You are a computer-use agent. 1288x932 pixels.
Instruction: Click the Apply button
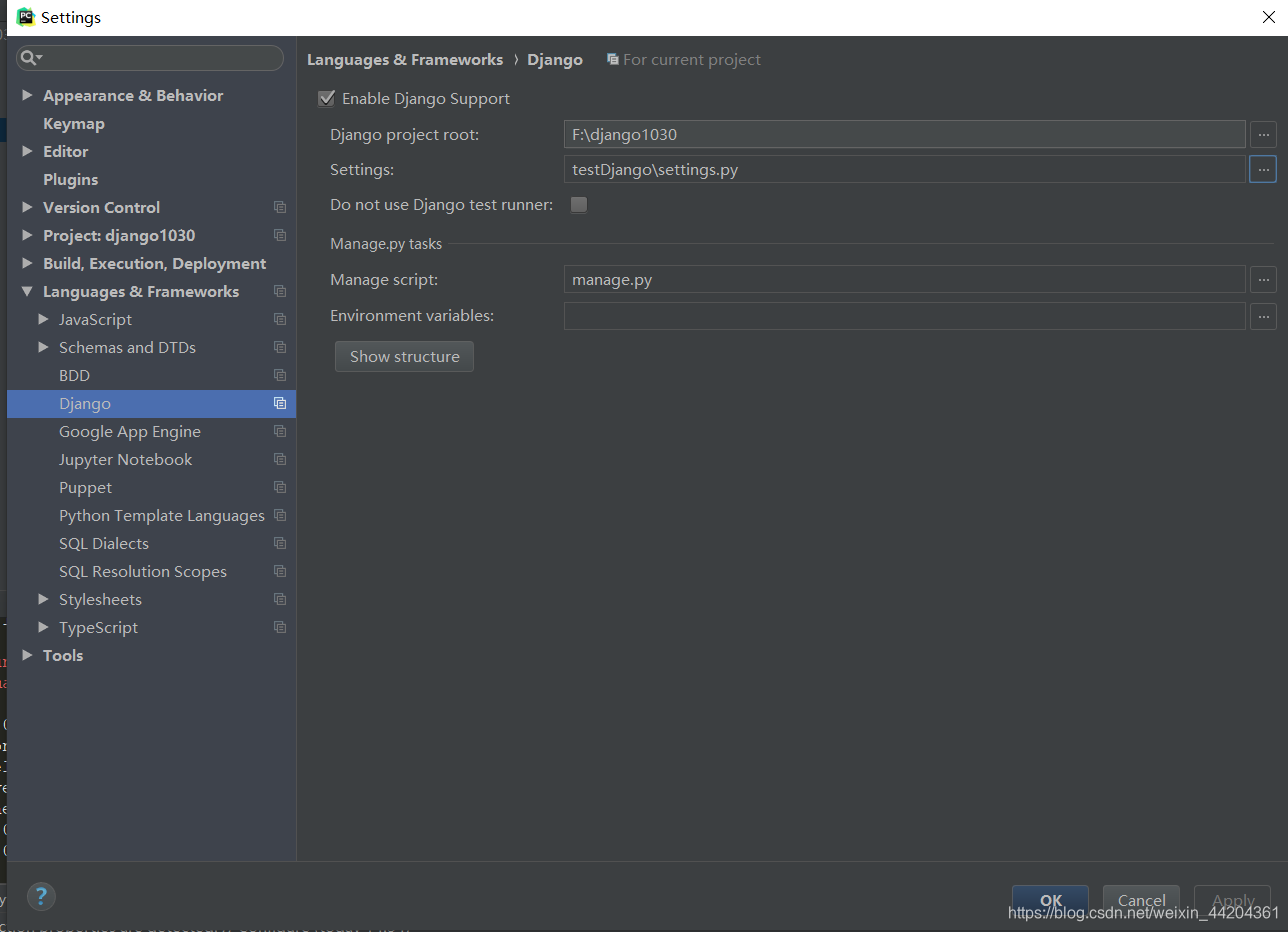pyautogui.click(x=1233, y=900)
